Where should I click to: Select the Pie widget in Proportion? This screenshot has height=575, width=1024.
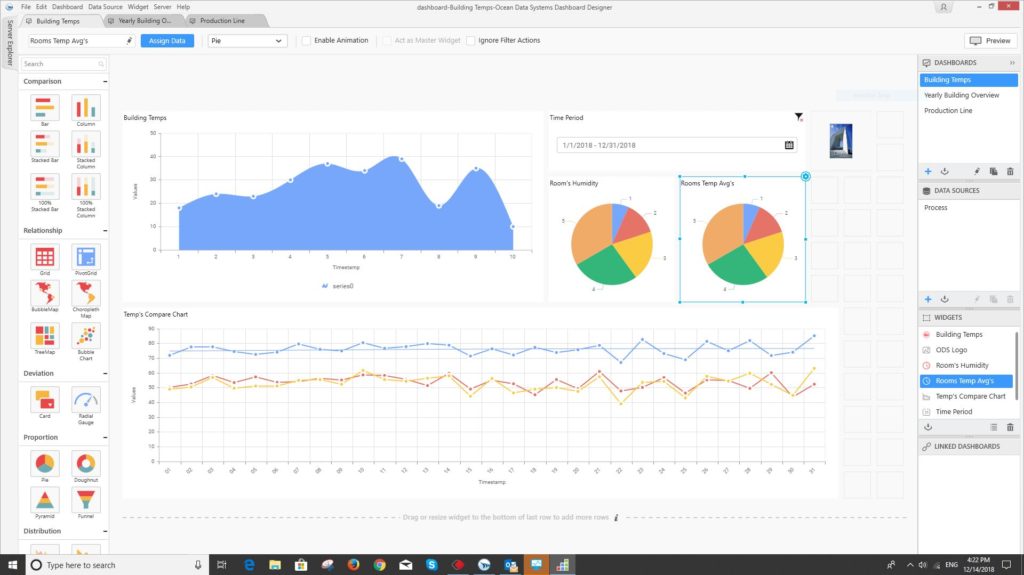[x=44, y=463]
